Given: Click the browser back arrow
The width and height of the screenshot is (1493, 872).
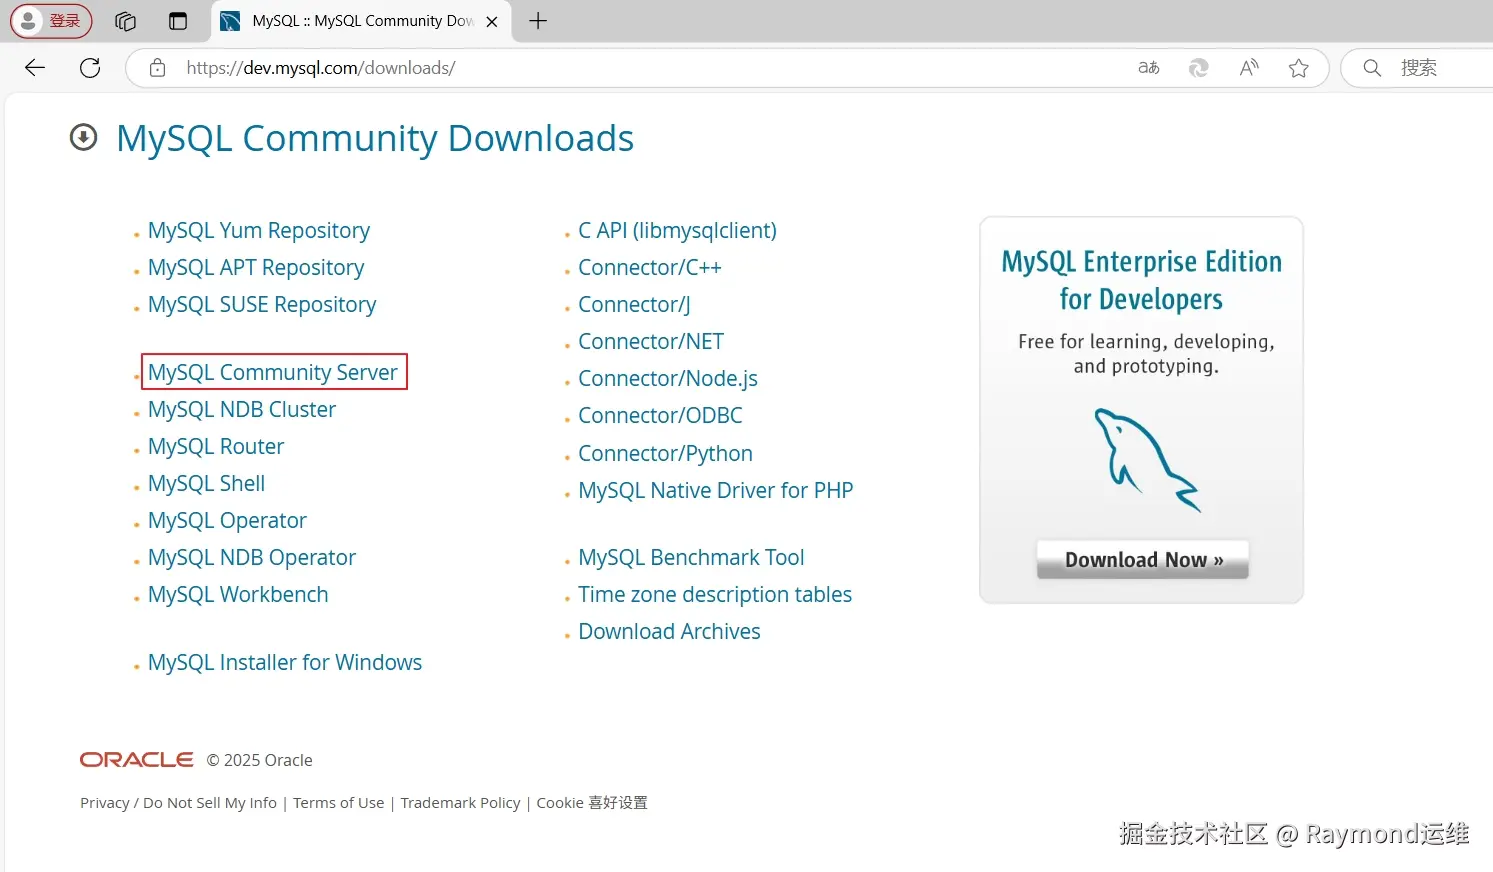Looking at the screenshot, I should [x=35, y=68].
